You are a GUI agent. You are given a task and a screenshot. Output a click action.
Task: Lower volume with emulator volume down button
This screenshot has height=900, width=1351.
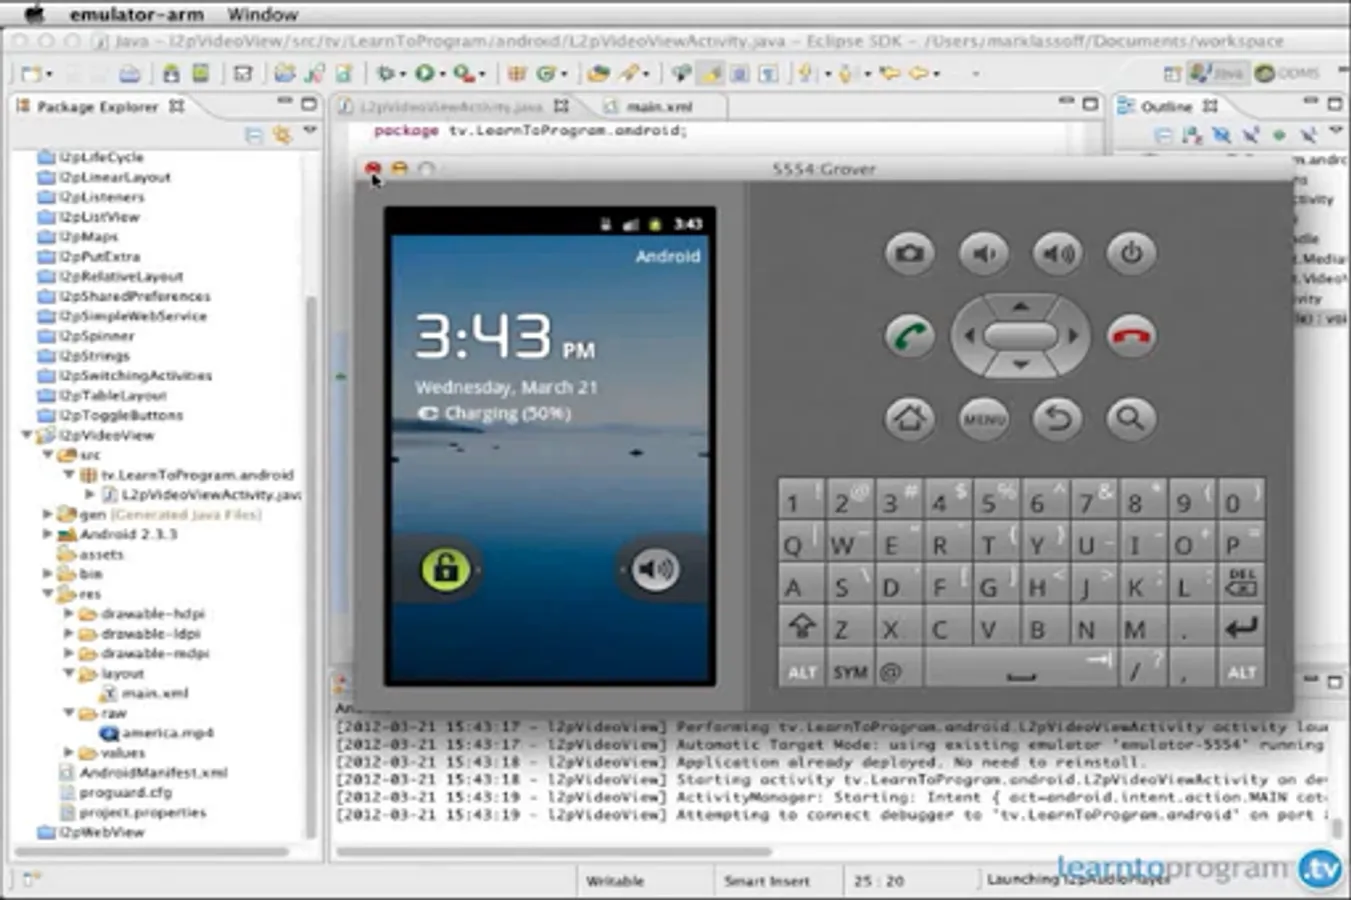point(983,253)
